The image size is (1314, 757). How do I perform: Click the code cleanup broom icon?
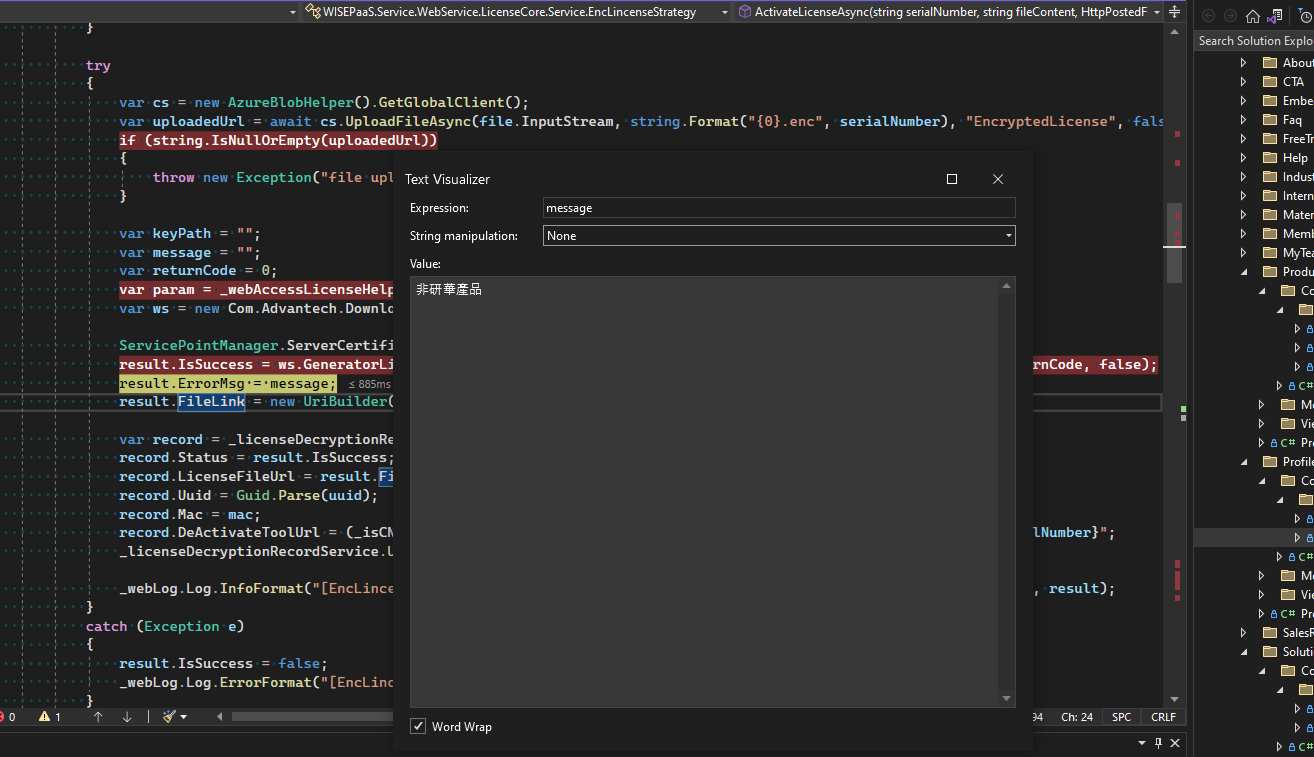(x=169, y=717)
